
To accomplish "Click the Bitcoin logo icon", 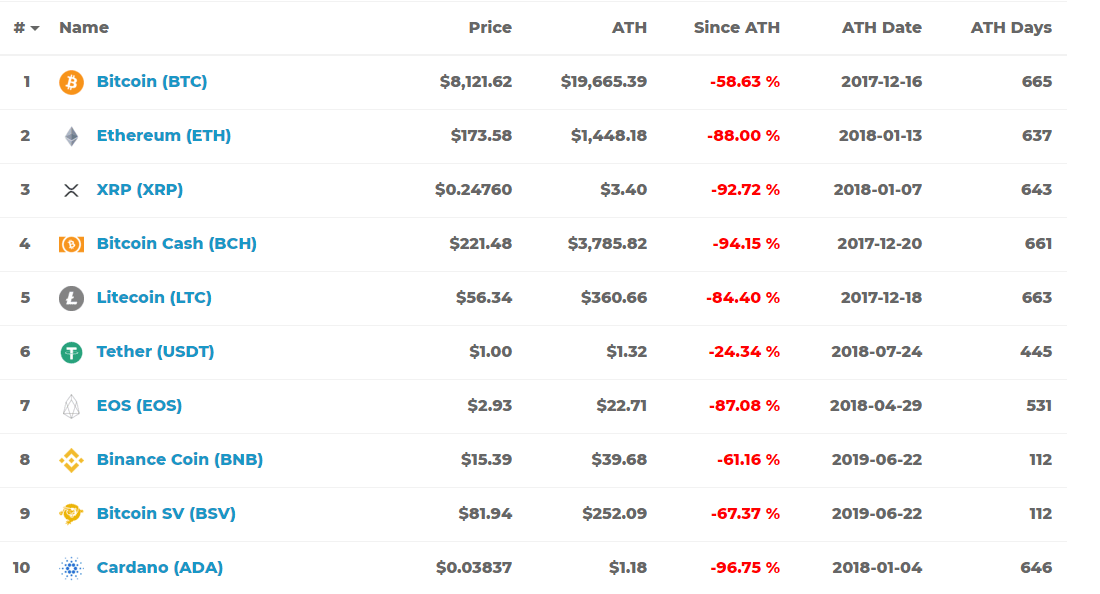I will click(70, 82).
